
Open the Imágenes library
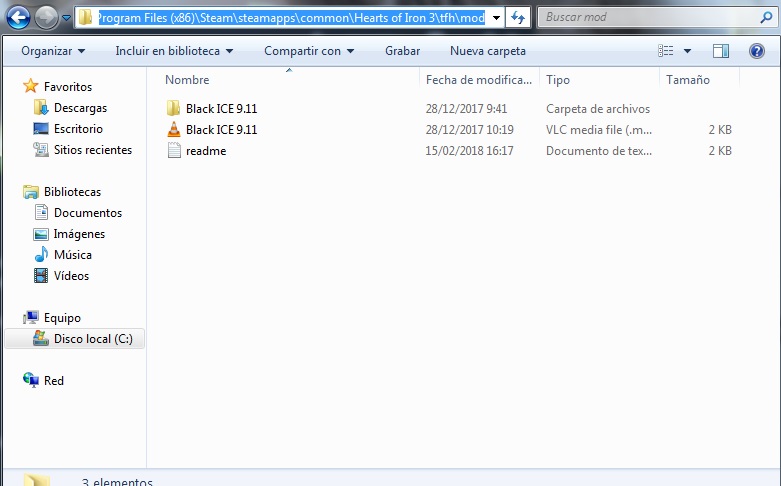coord(79,234)
